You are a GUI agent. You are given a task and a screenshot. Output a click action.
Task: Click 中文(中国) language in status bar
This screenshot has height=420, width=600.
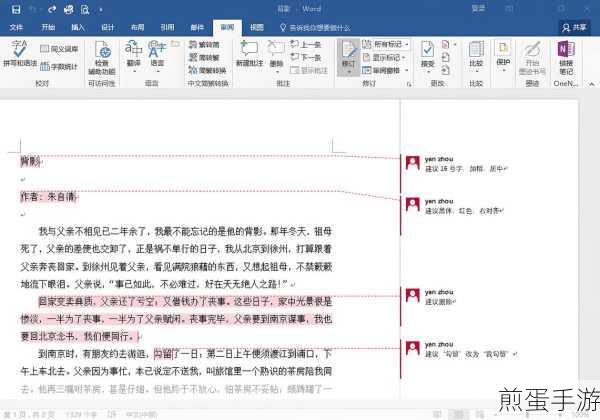(x=142, y=414)
